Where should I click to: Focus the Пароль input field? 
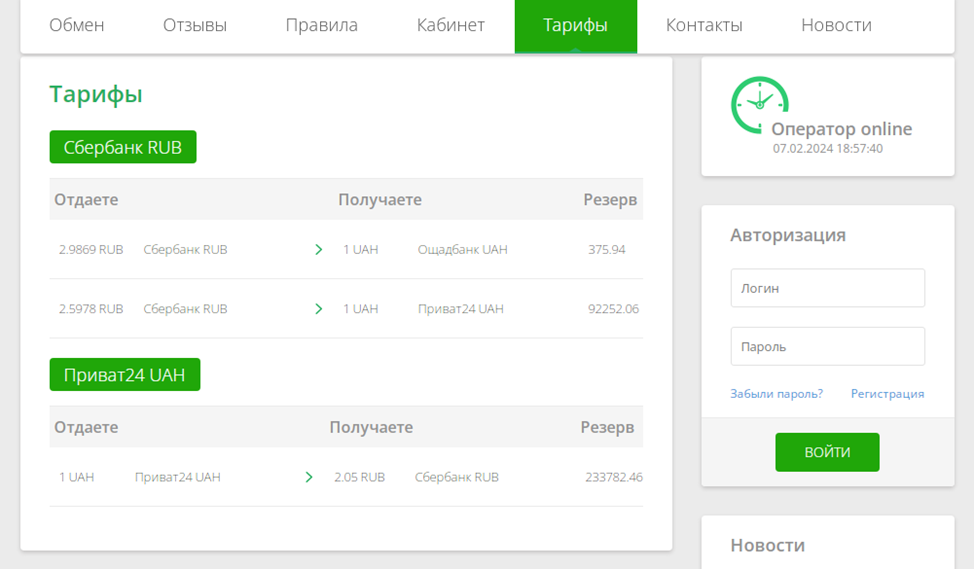(827, 347)
